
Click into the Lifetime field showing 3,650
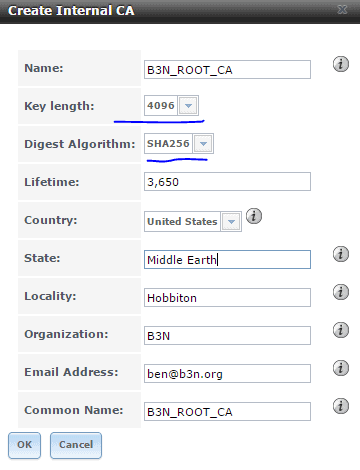pyautogui.click(x=227, y=182)
